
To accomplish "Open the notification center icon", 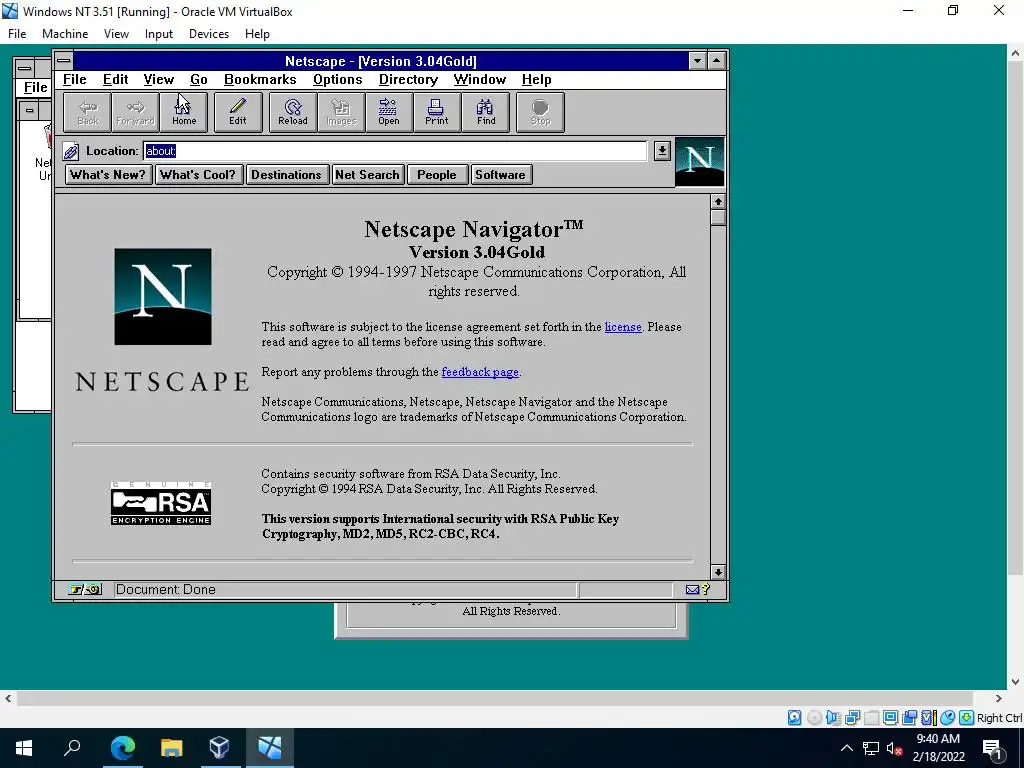I will point(992,748).
